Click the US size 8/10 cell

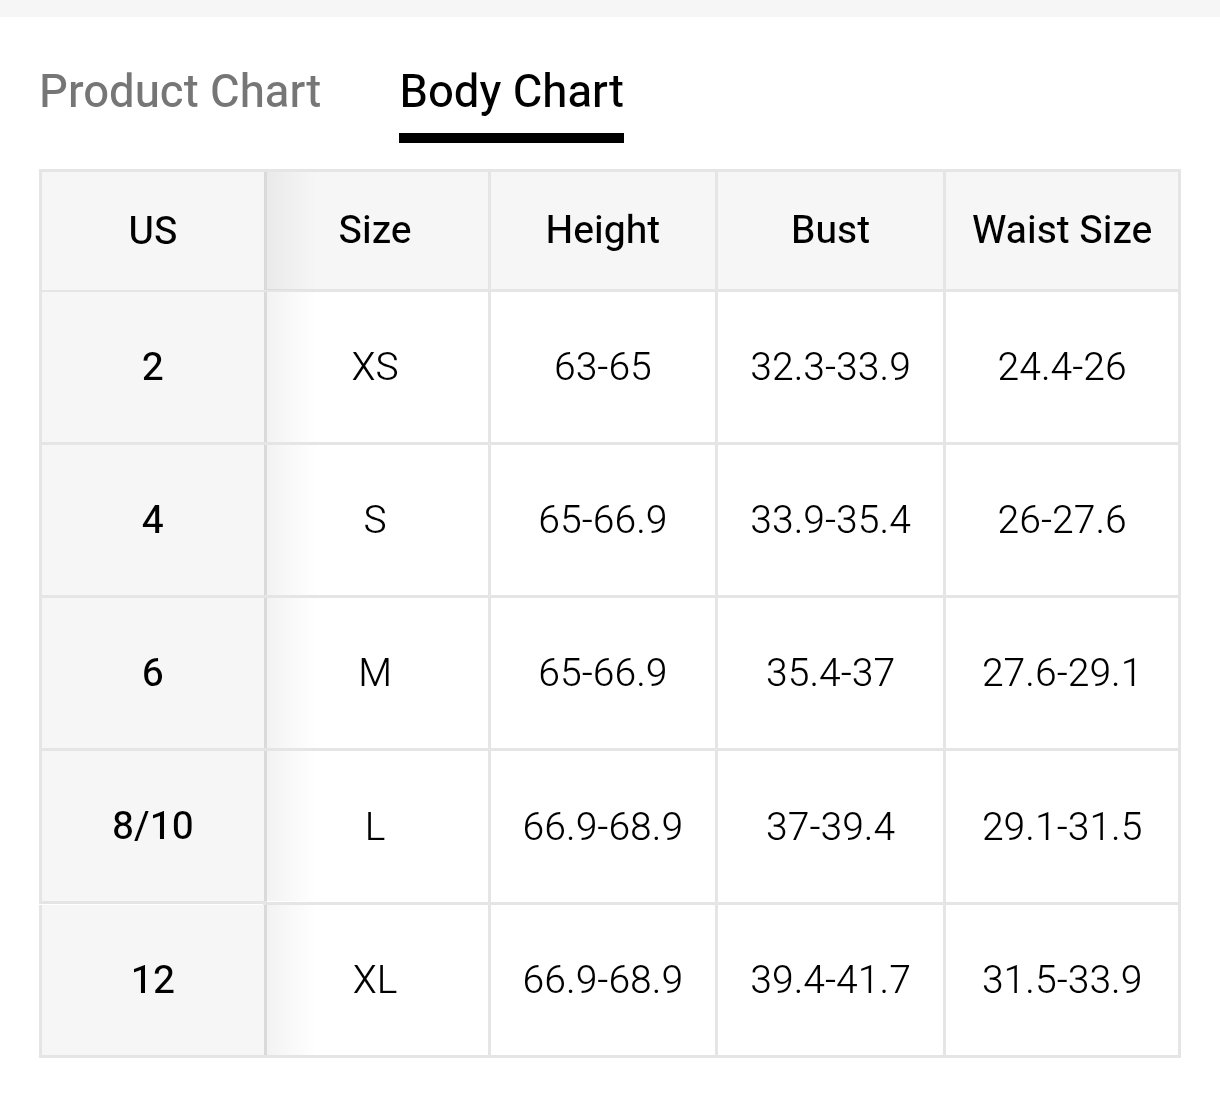tap(153, 826)
